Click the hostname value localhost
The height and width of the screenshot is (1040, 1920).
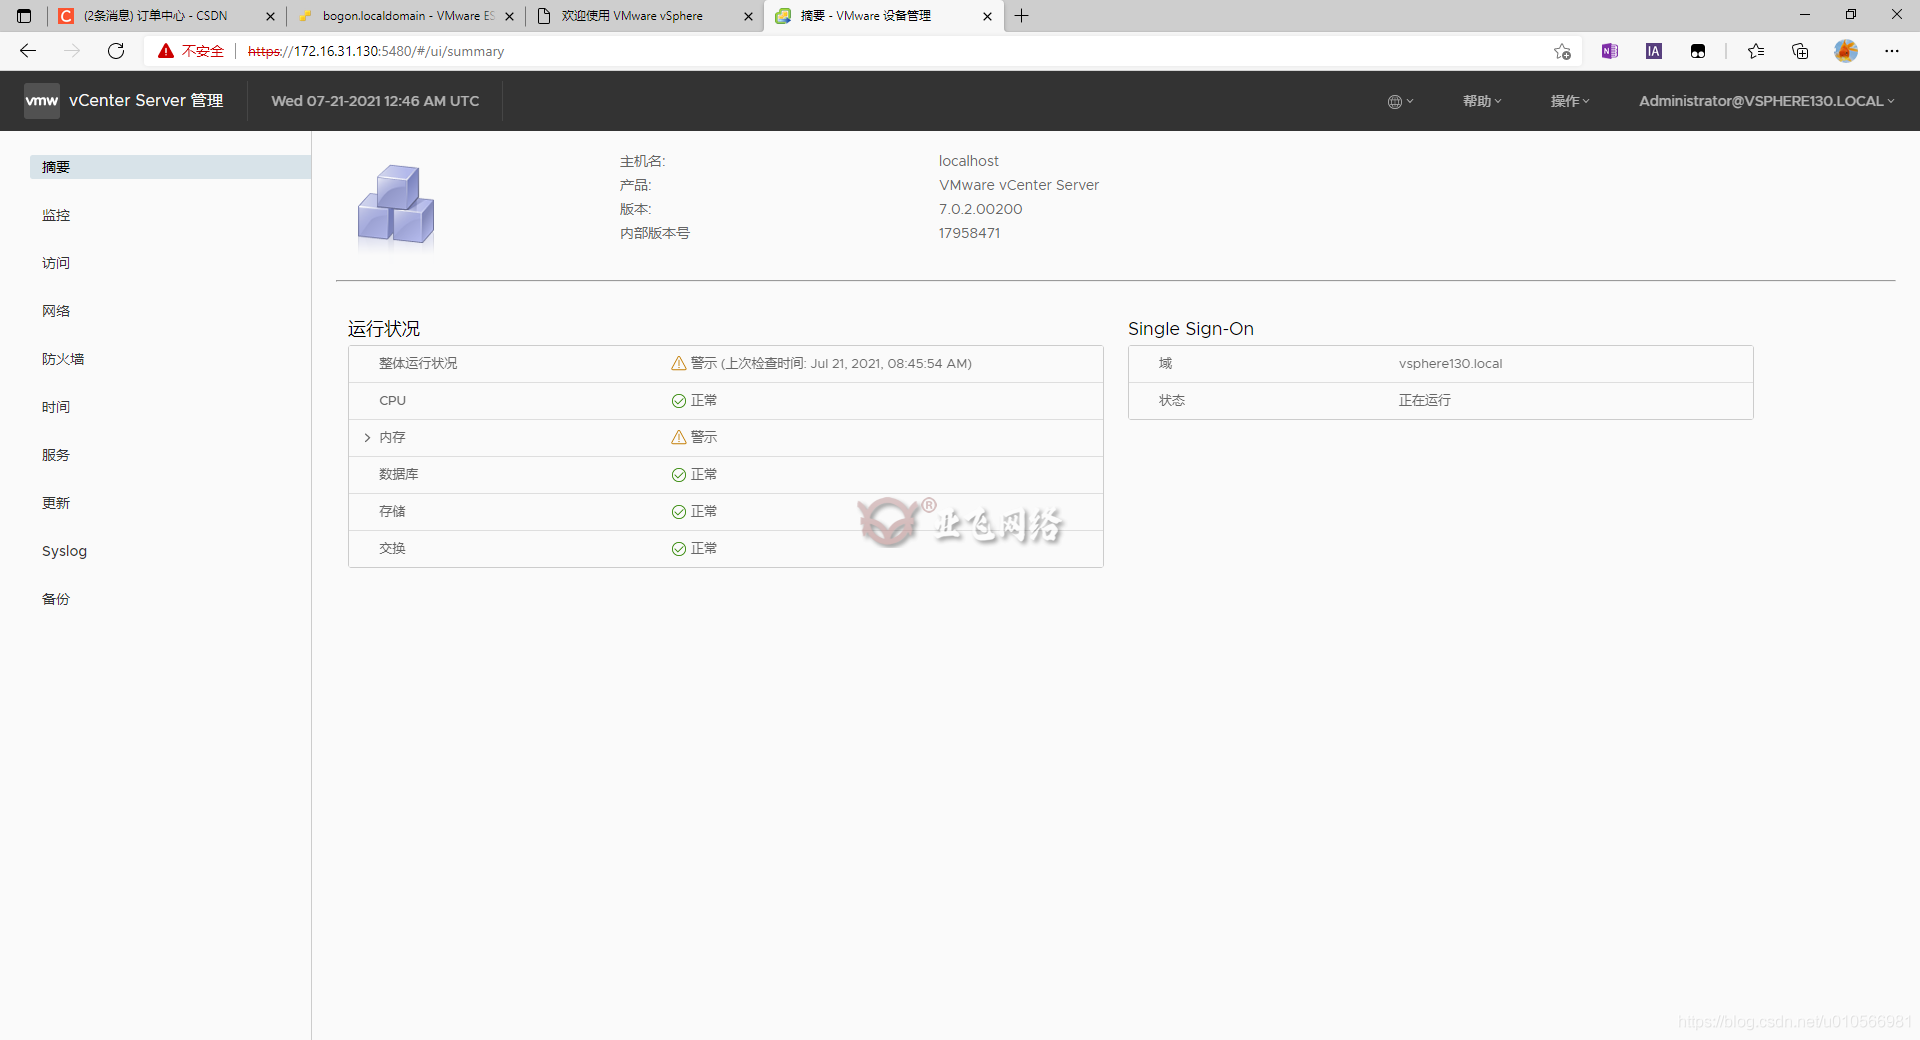[x=968, y=161]
